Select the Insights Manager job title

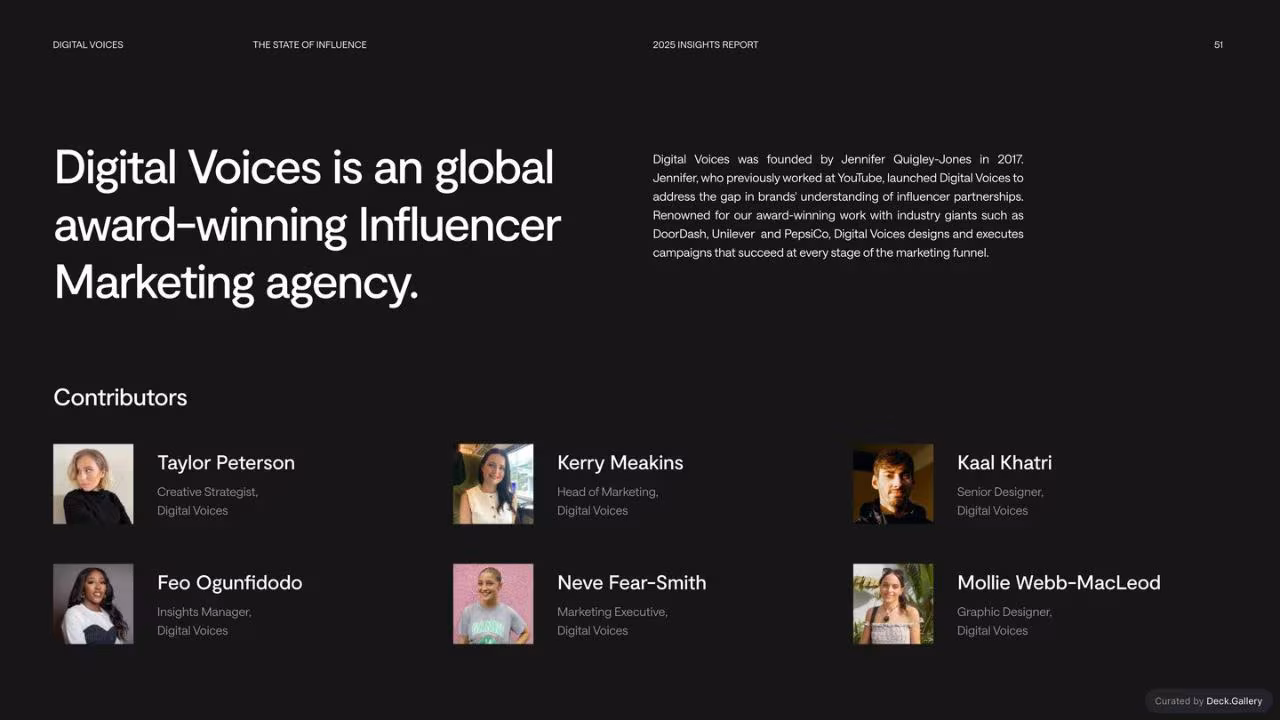point(204,612)
